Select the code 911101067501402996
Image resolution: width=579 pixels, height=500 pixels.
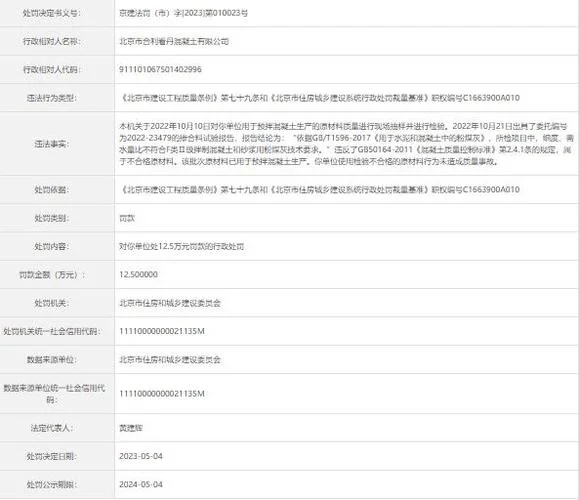point(160,69)
